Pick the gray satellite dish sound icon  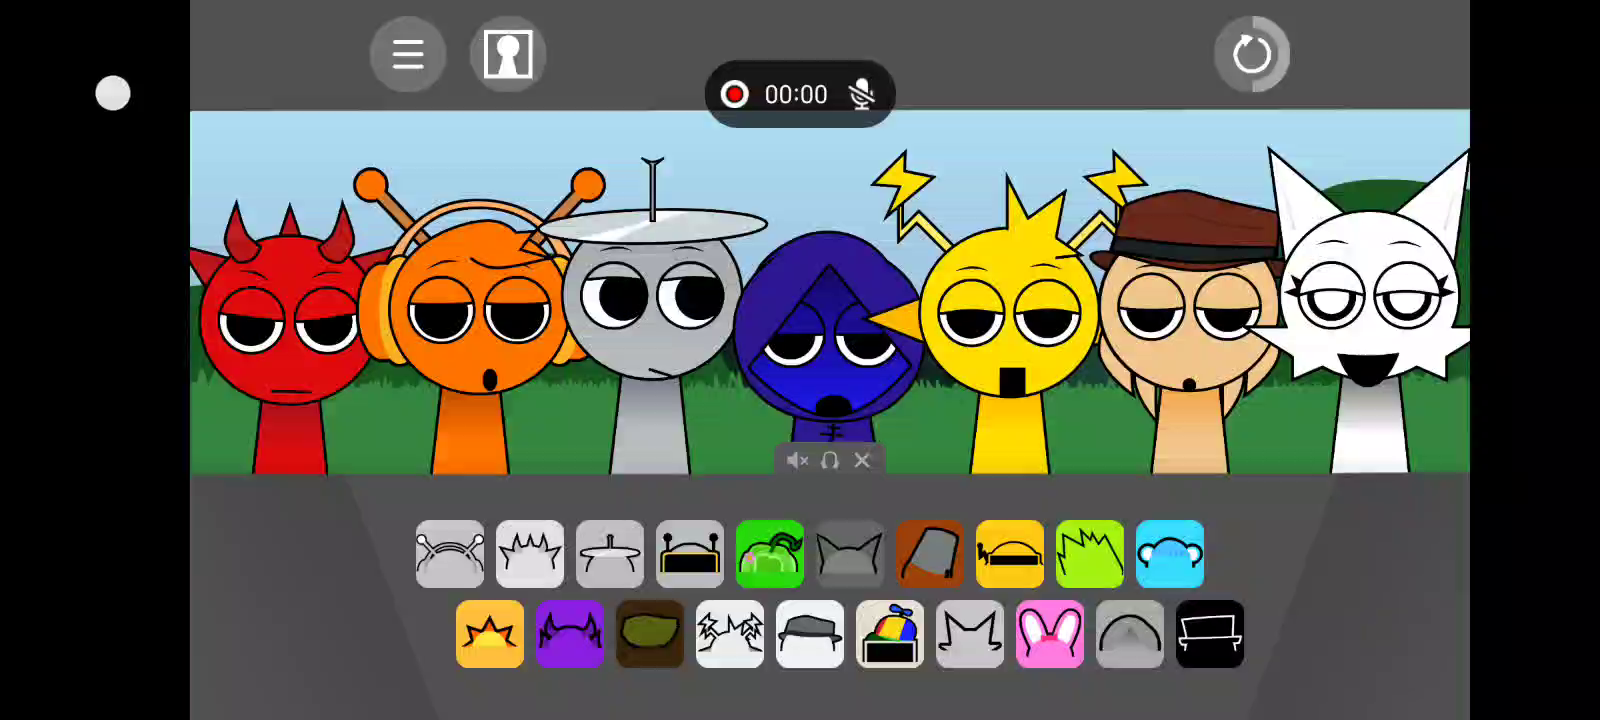point(610,554)
